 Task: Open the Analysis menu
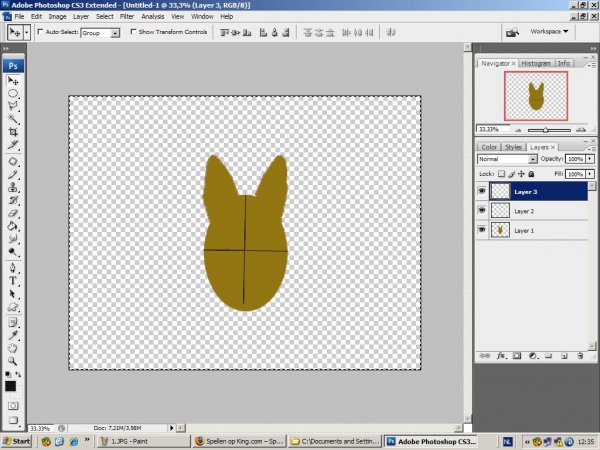coord(153,16)
